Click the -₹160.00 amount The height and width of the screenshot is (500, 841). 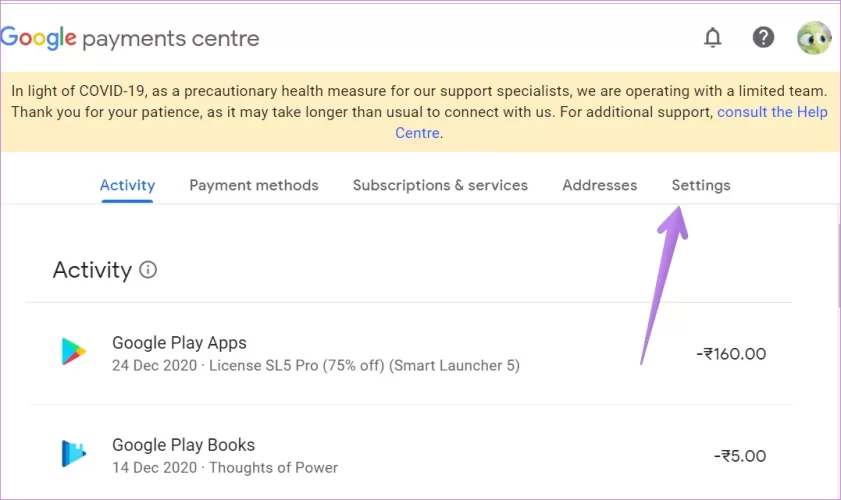coord(731,353)
